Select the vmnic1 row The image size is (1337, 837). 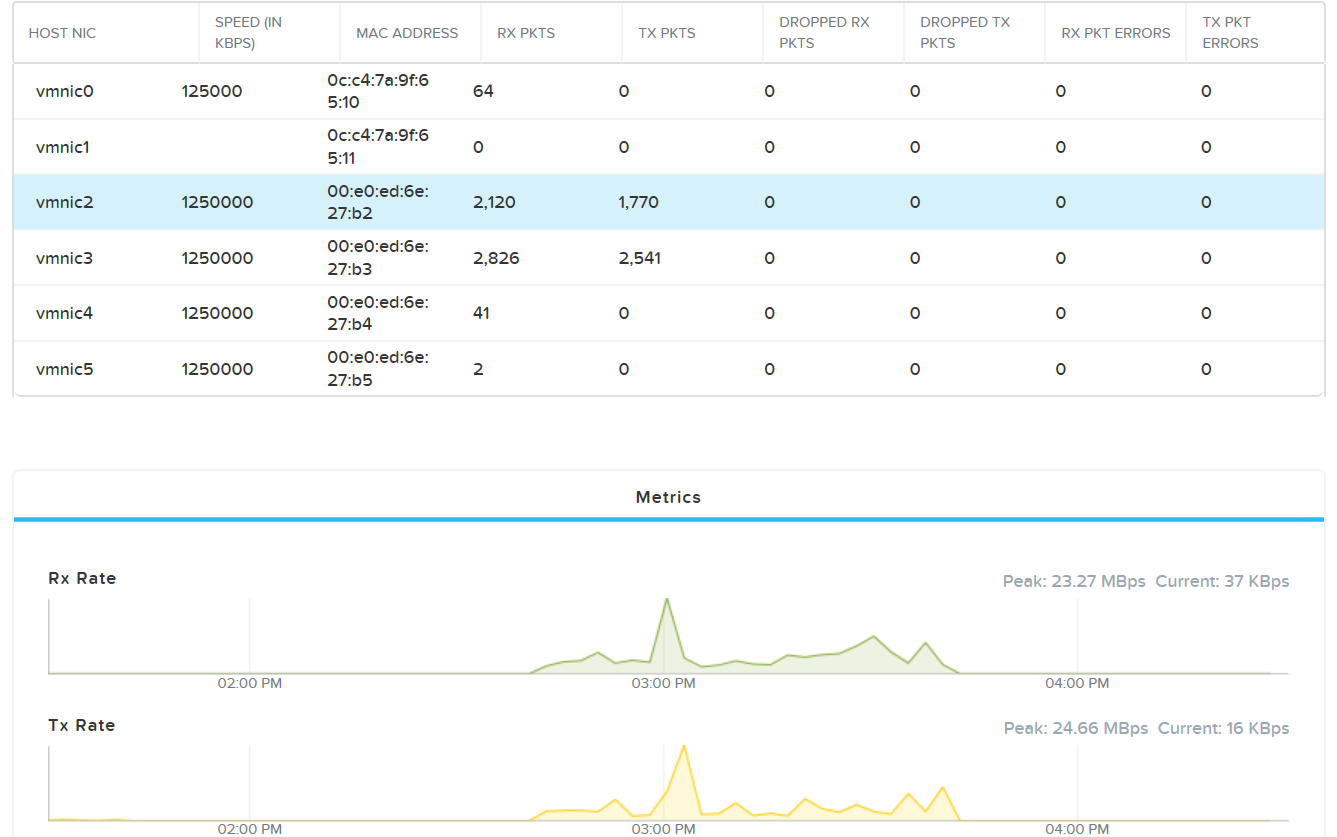point(668,147)
